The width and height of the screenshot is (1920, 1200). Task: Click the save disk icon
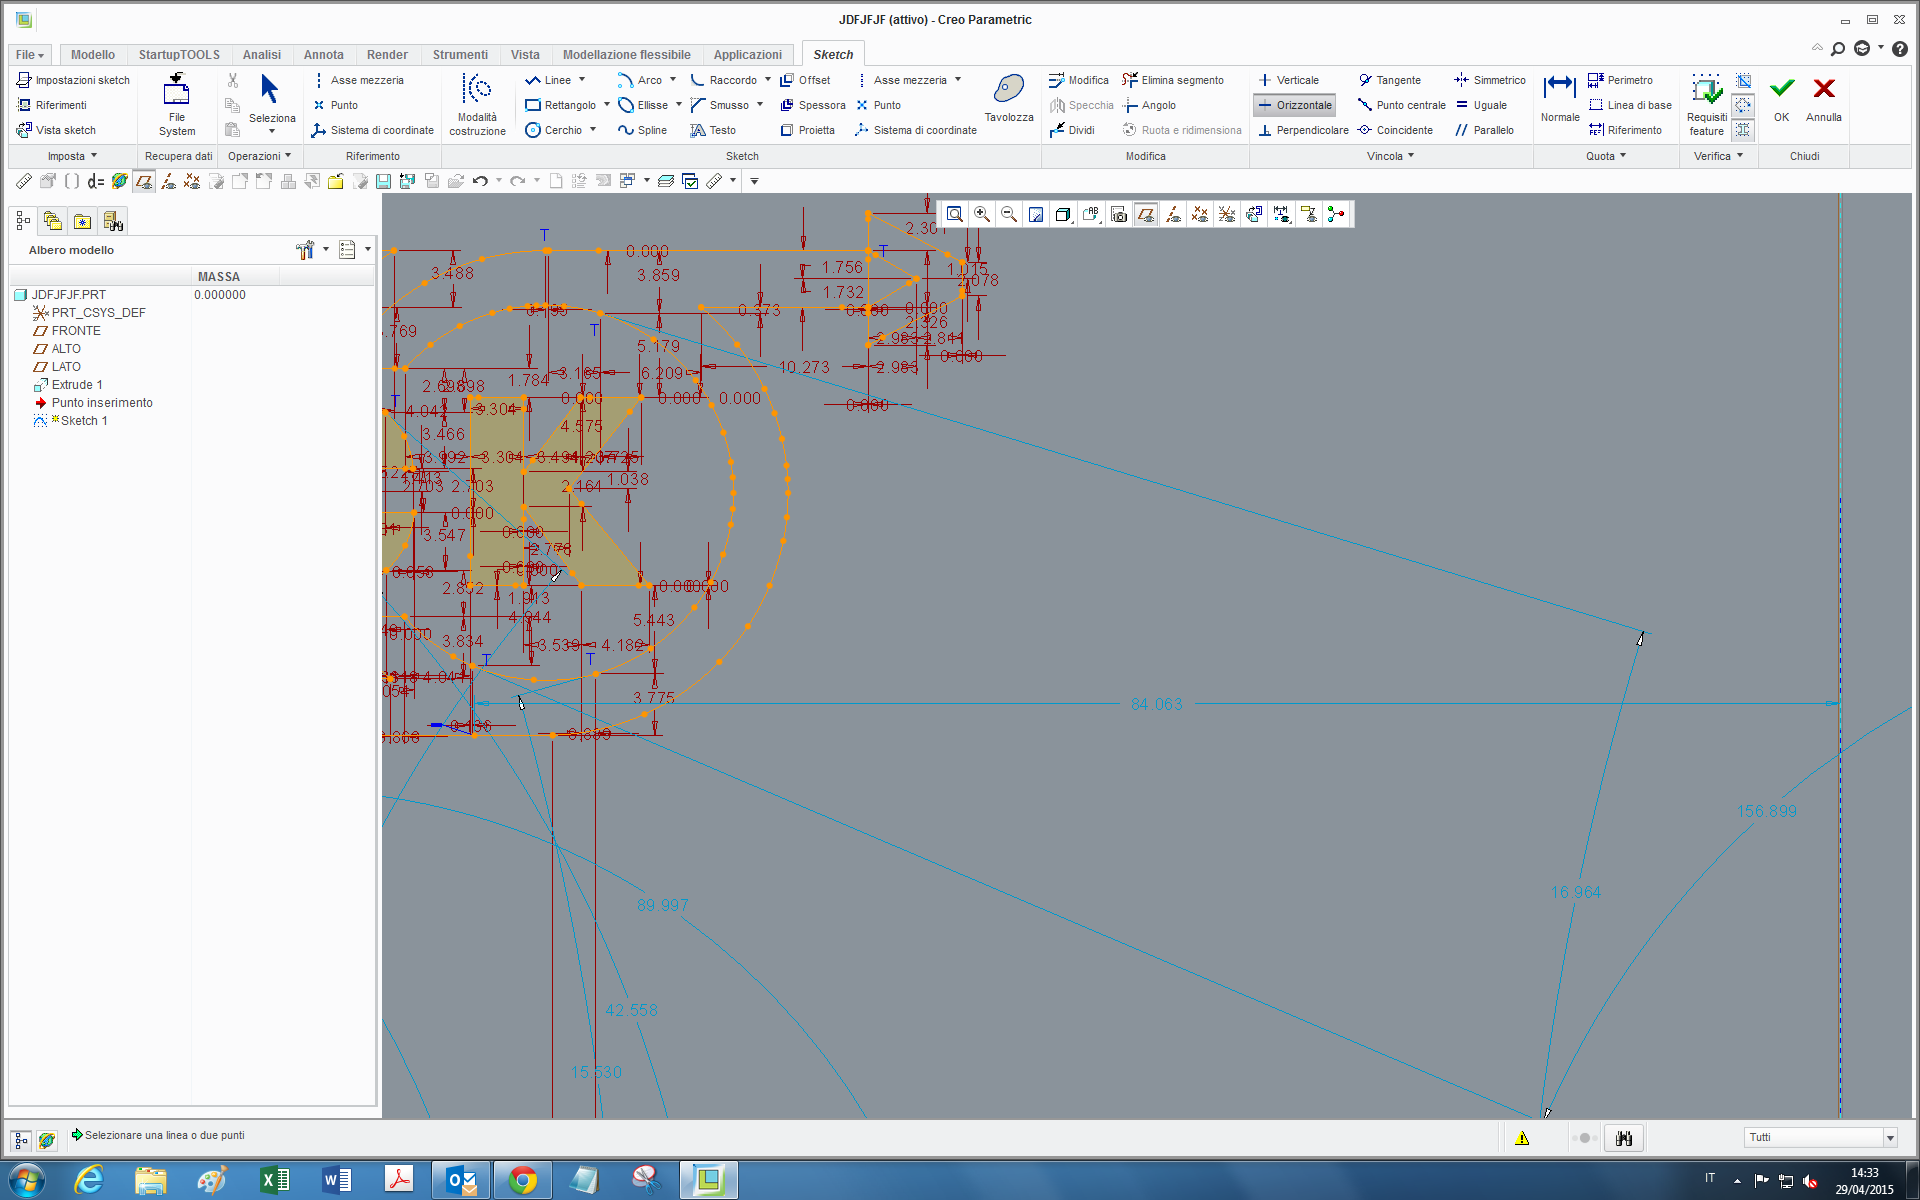pyautogui.click(x=383, y=181)
